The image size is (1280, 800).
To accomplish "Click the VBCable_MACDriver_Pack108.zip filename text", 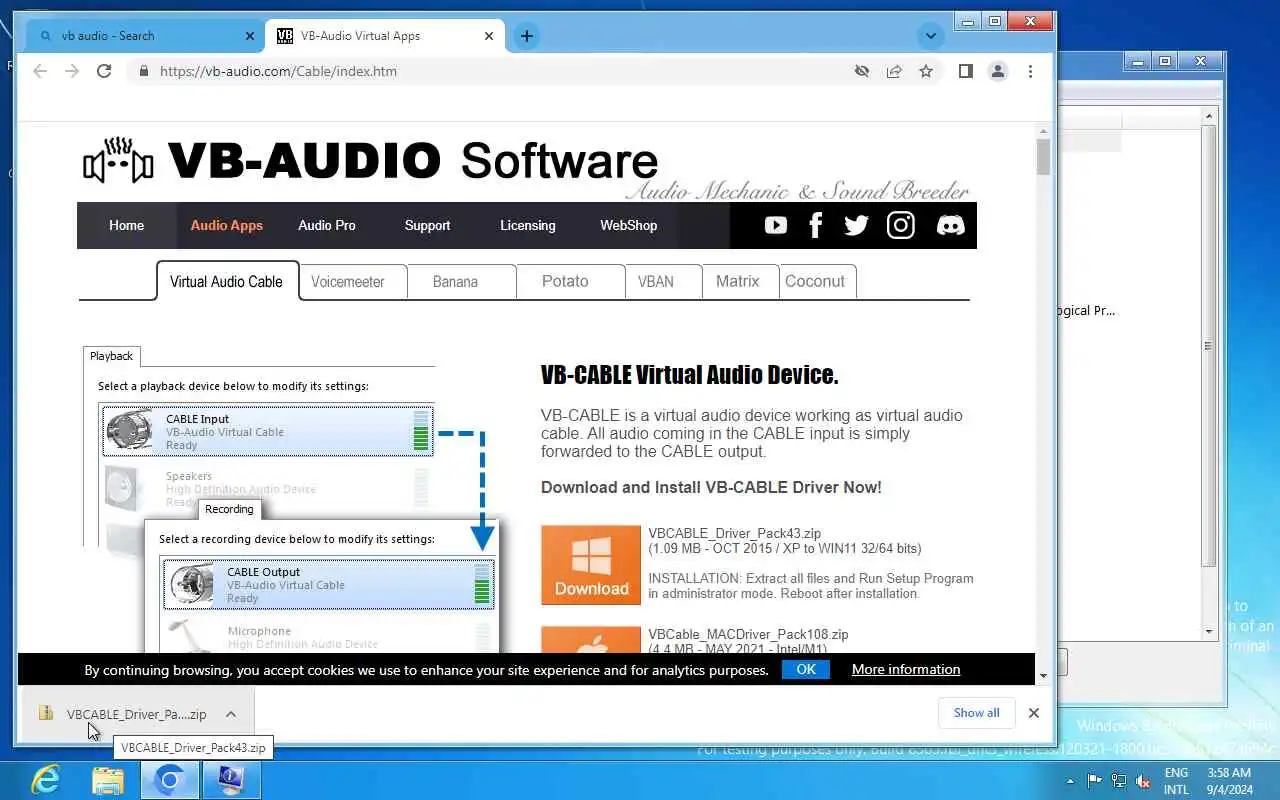I will (x=748, y=635).
